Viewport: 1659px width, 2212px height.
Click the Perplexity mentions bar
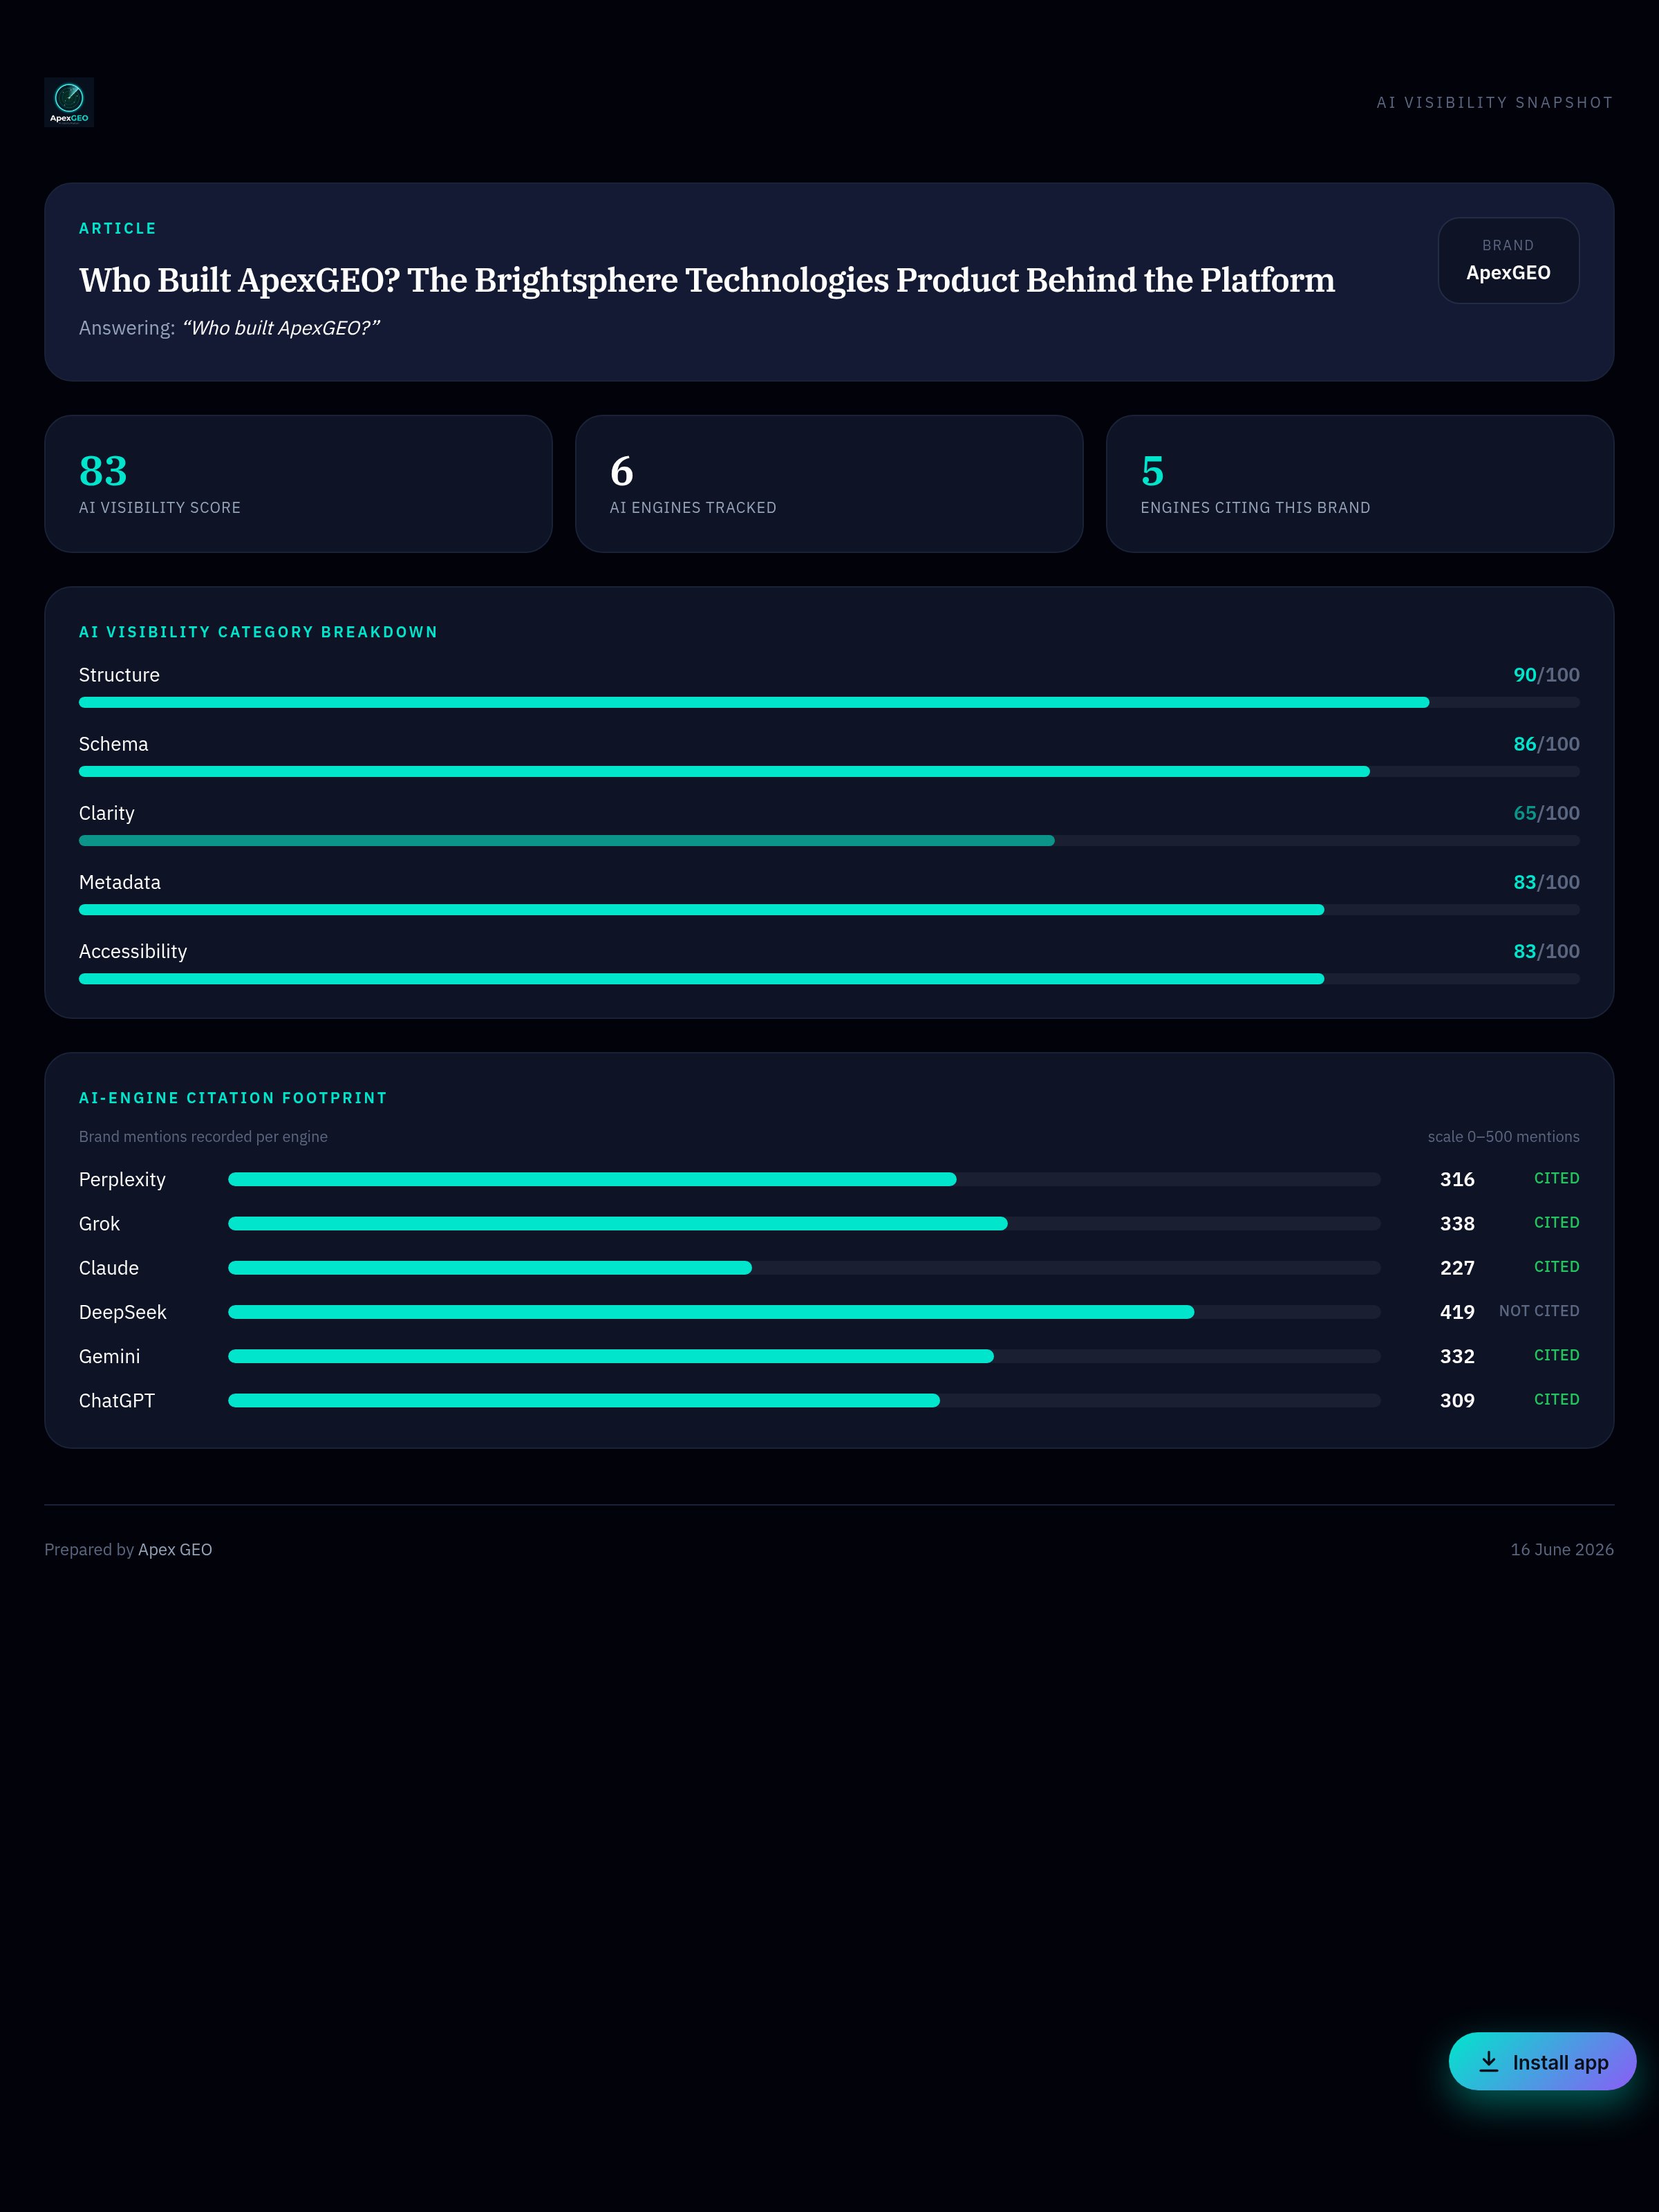pyautogui.click(x=804, y=1179)
